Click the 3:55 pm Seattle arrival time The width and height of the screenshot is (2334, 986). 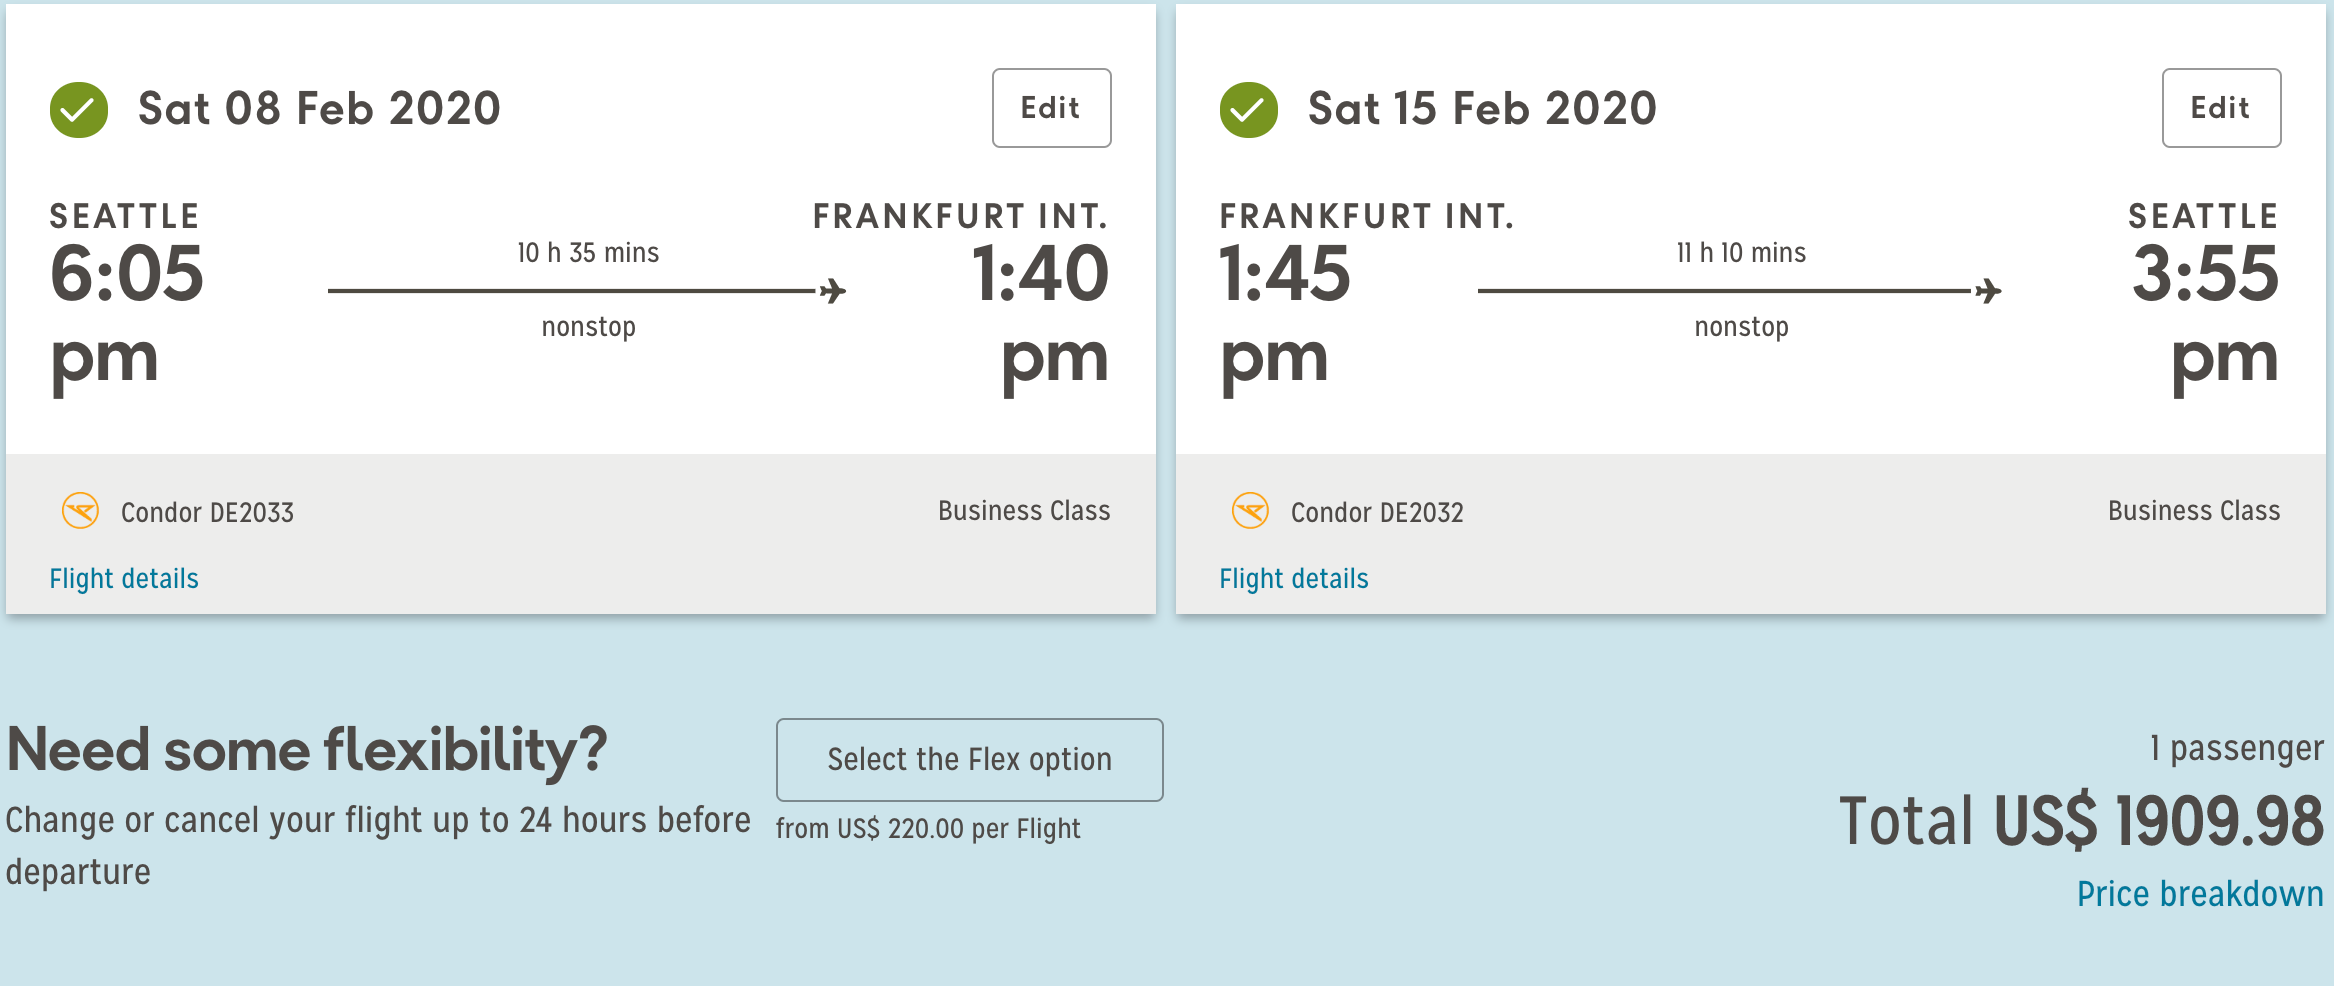coord(2205,312)
